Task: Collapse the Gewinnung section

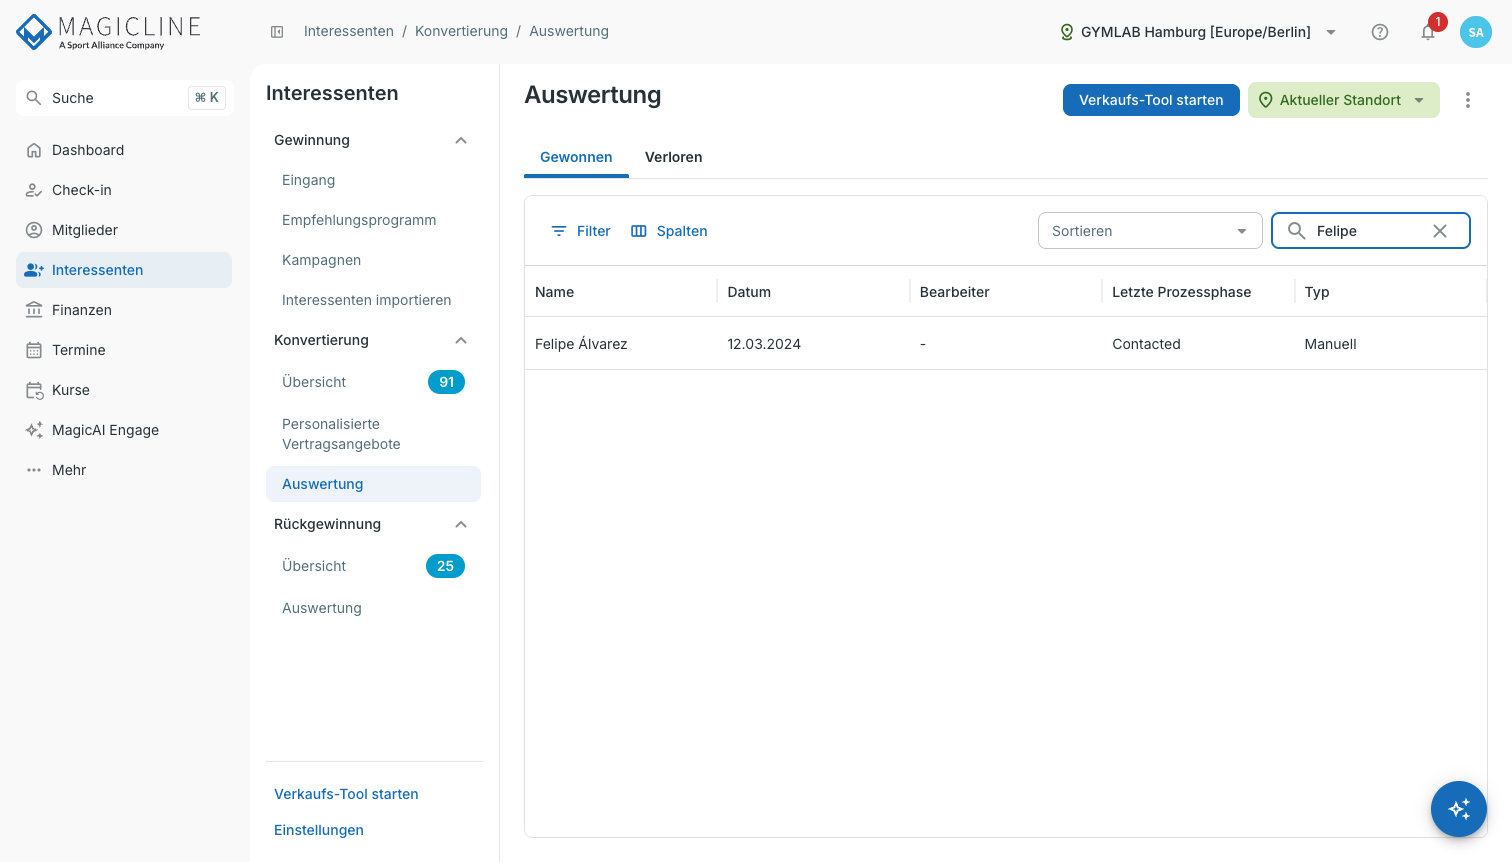Action: pyautogui.click(x=461, y=140)
